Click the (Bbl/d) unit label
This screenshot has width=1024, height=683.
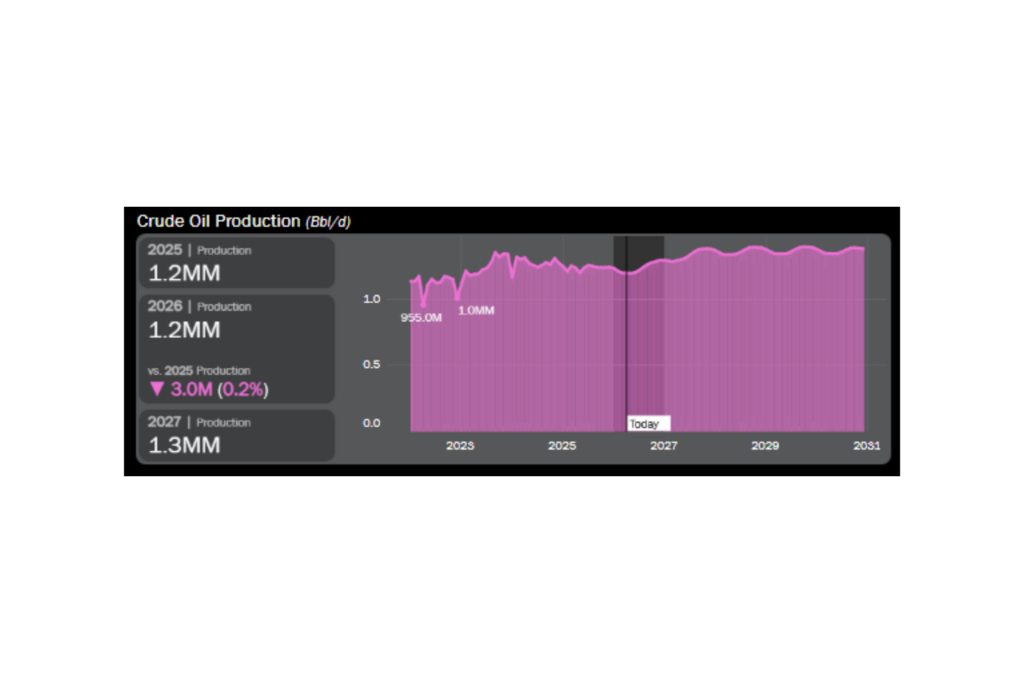coord(328,222)
